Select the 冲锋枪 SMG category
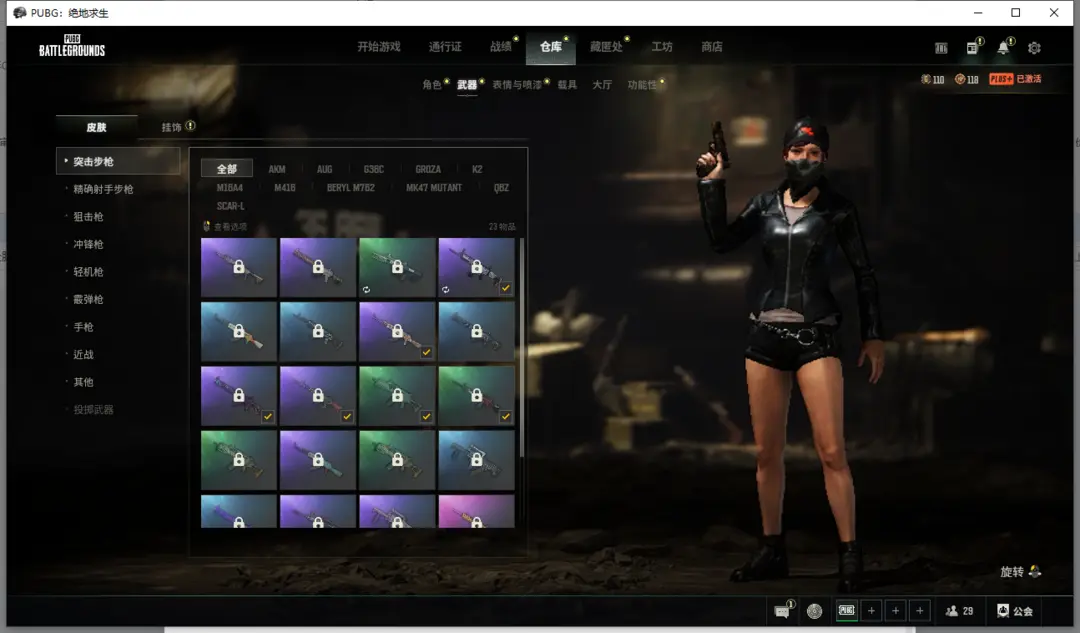The image size is (1080, 633). tap(88, 245)
